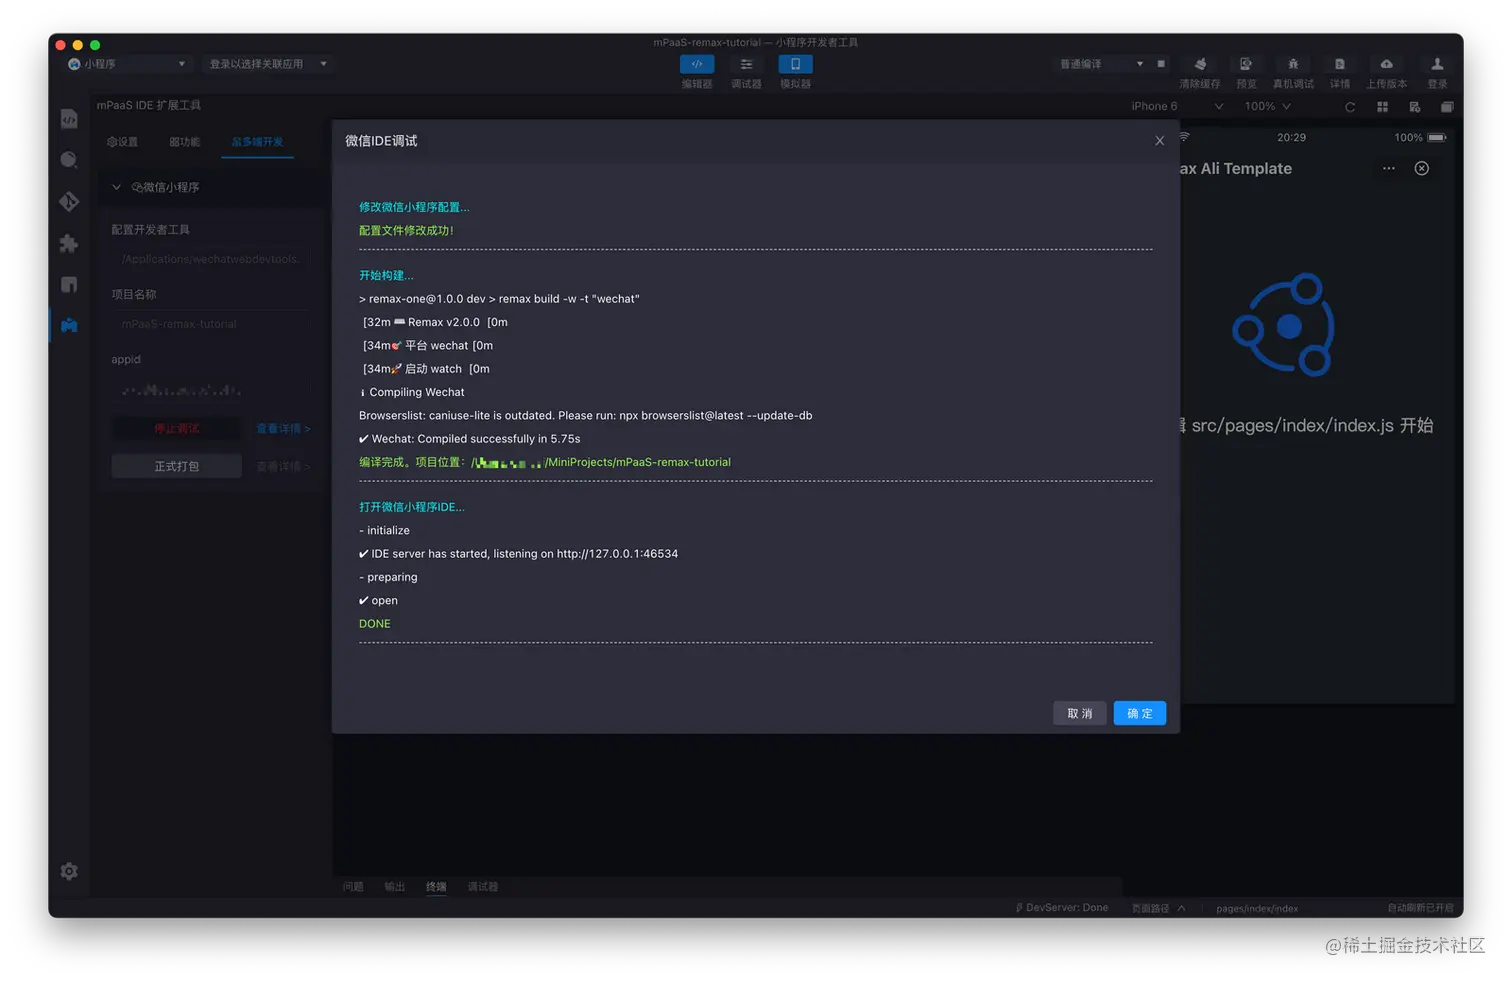1512x982 pixels.
Task: Open the git source control sidebar icon
Action: (69, 202)
